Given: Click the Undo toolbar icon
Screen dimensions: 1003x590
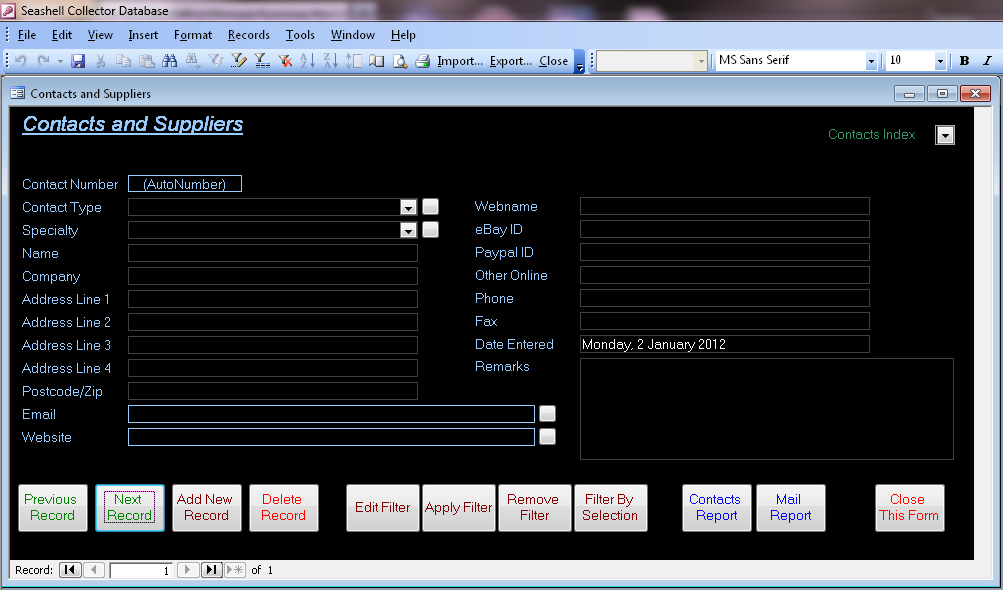Looking at the screenshot, I should (20, 61).
